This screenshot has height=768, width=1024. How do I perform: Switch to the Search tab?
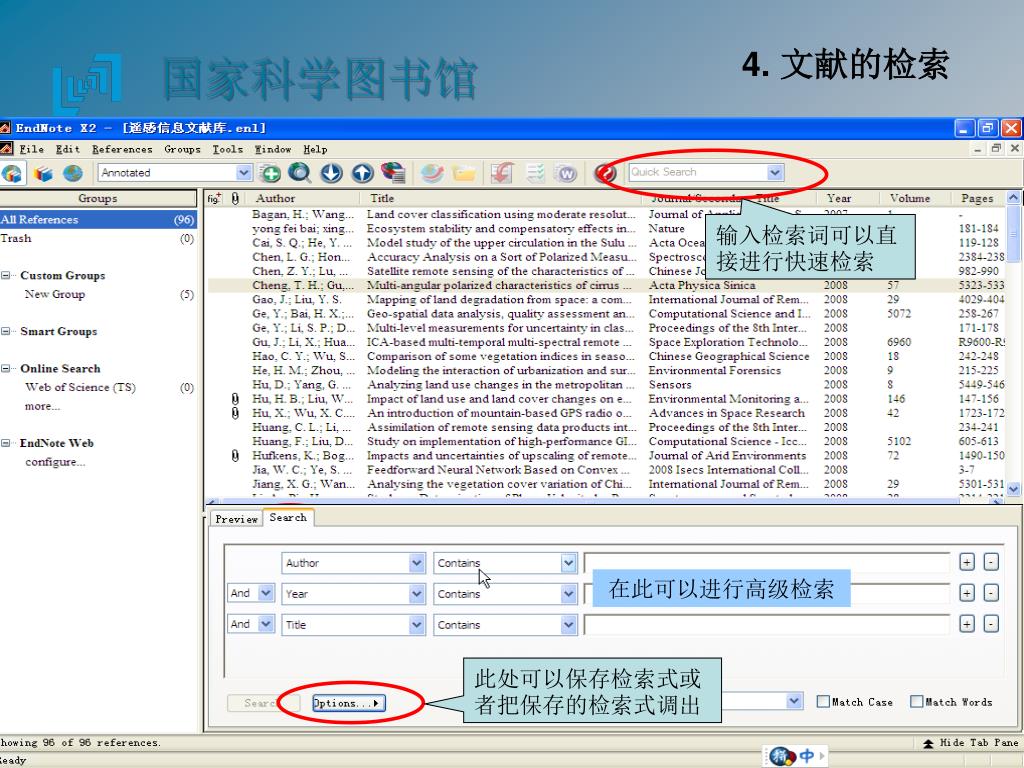(288, 518)
